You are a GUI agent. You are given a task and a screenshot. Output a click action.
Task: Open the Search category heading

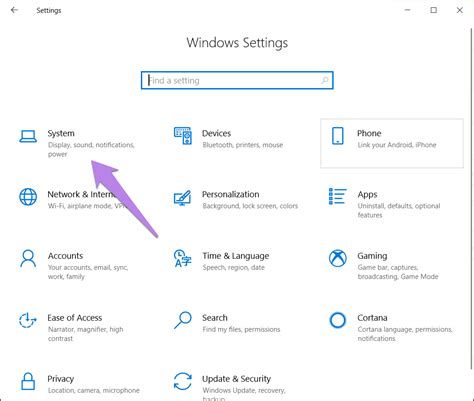[x=215, y=318]
